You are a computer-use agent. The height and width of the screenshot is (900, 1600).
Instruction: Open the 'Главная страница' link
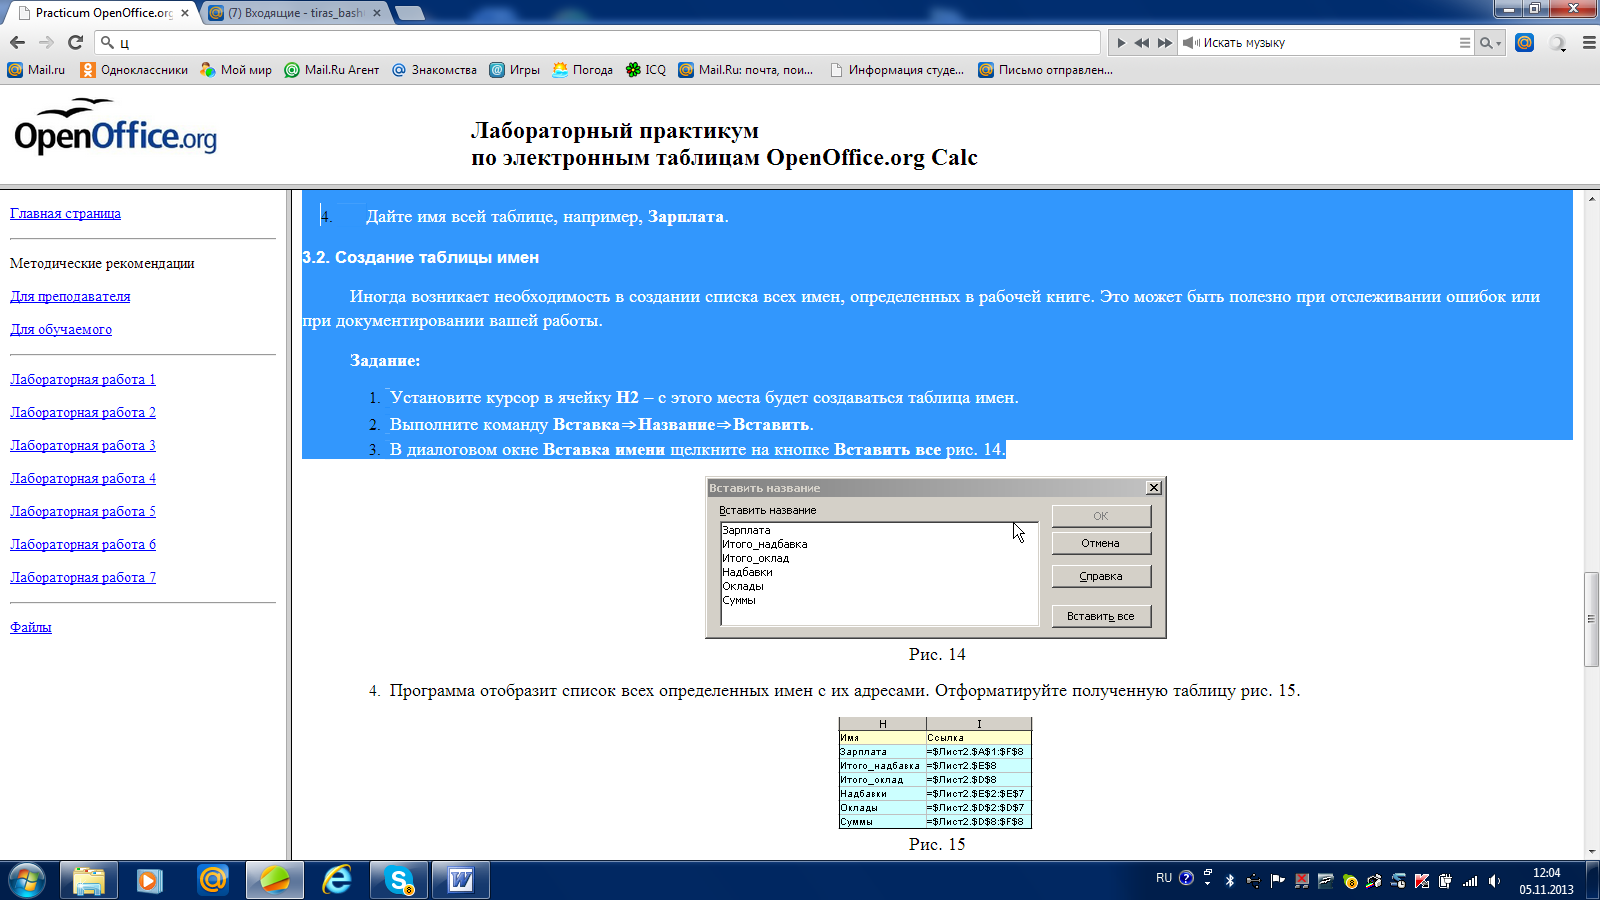[x=65, y=213]
